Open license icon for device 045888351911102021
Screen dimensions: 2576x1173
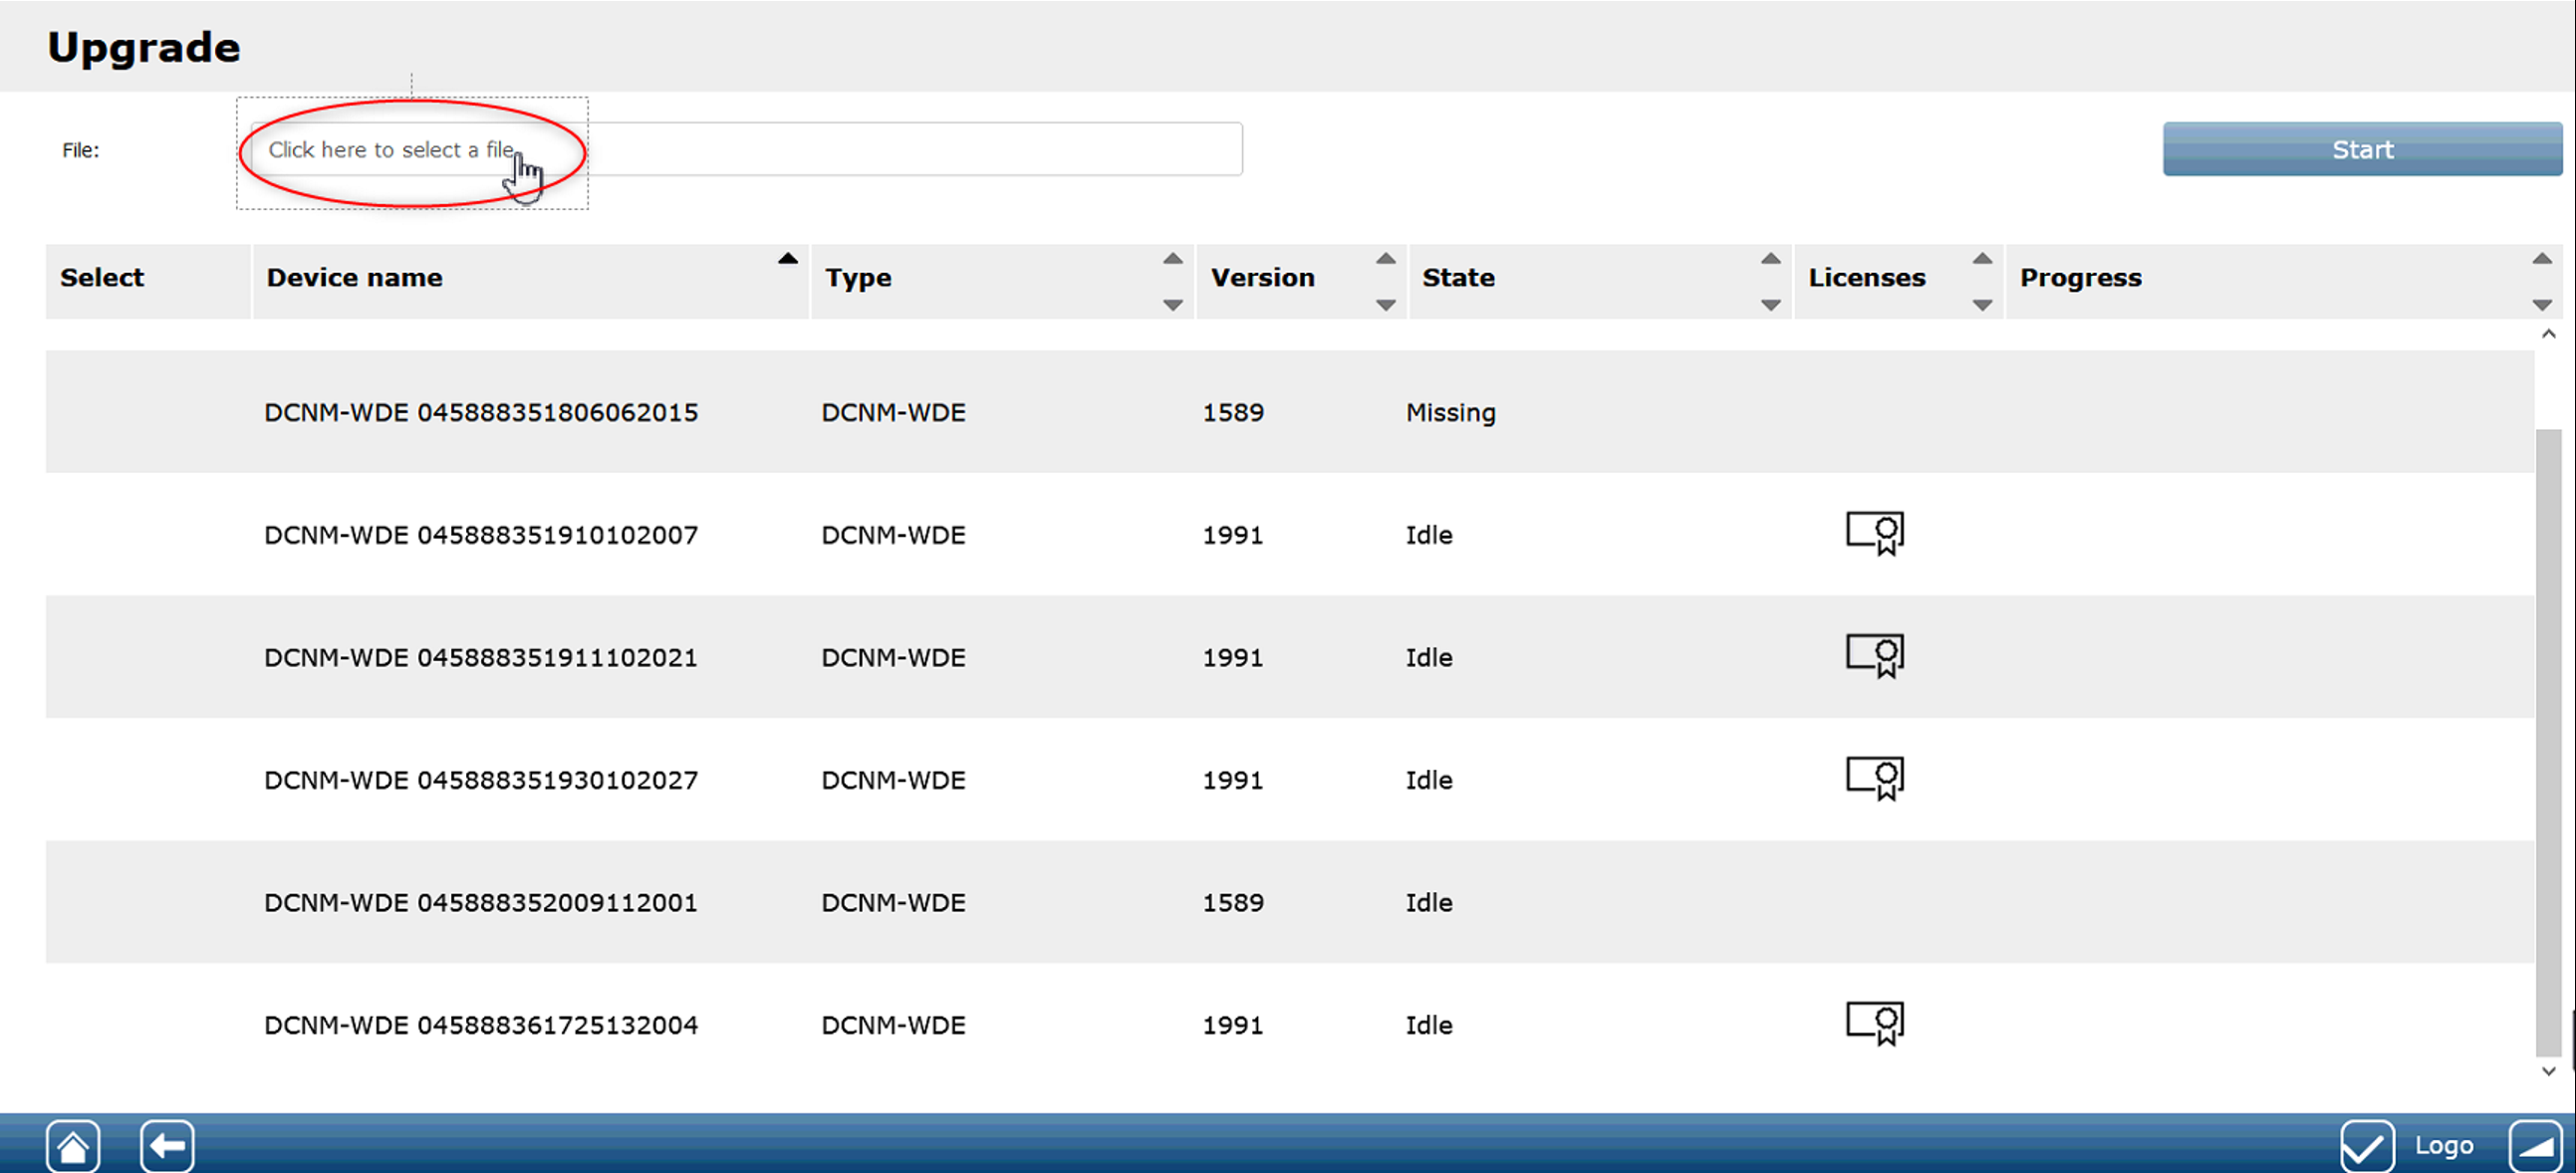tap(1874, 656)
